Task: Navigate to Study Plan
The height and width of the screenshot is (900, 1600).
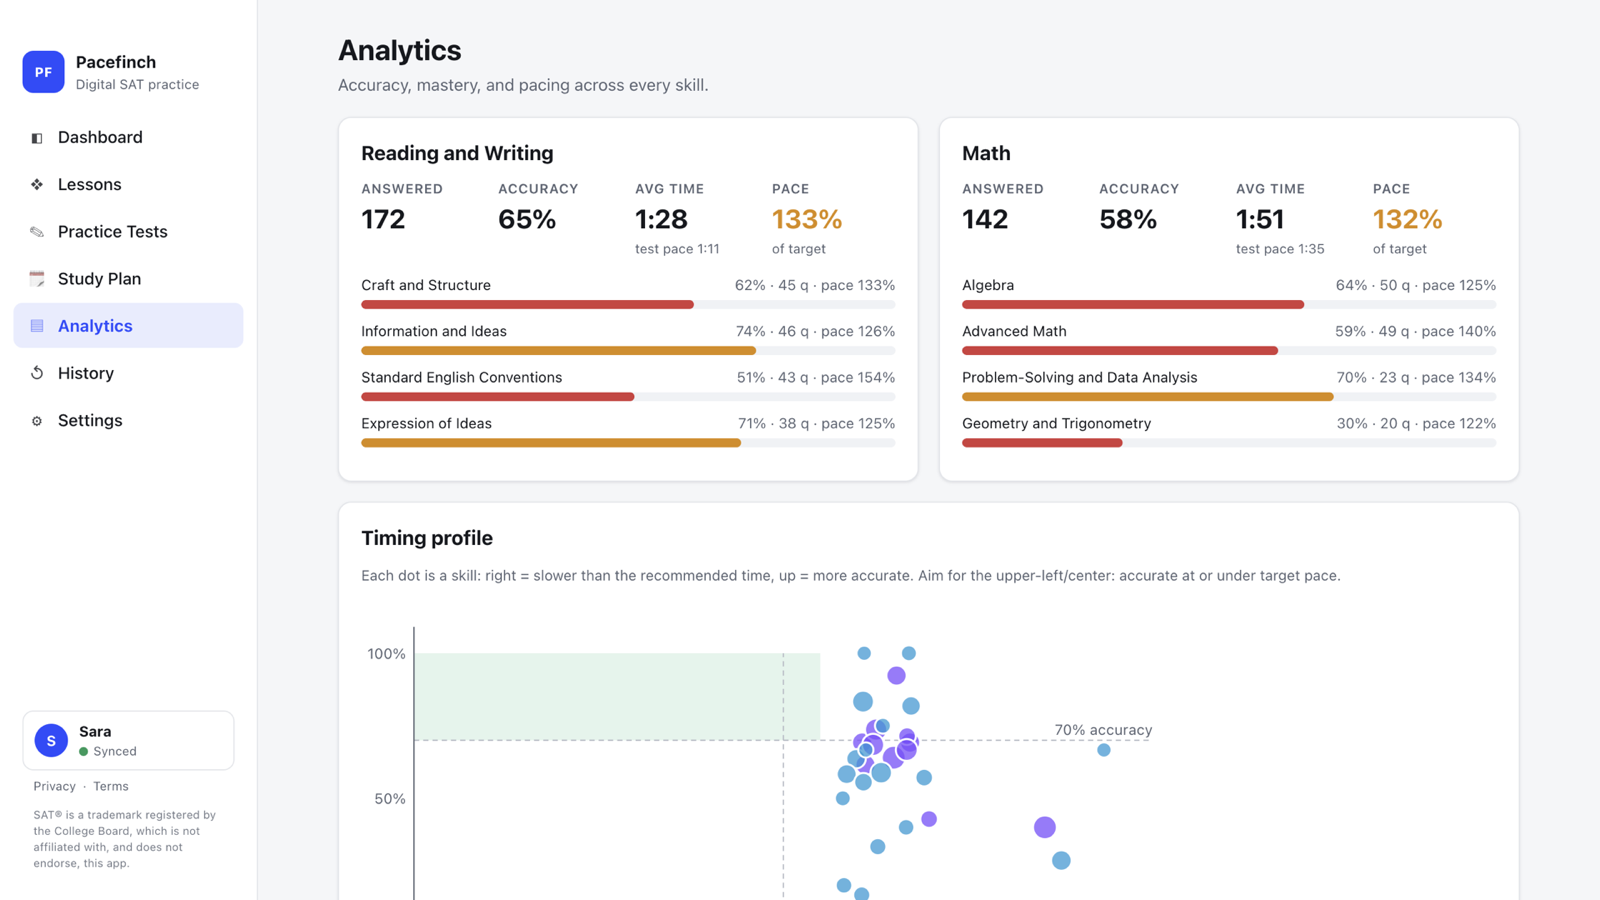Action: tap(128, 278)
